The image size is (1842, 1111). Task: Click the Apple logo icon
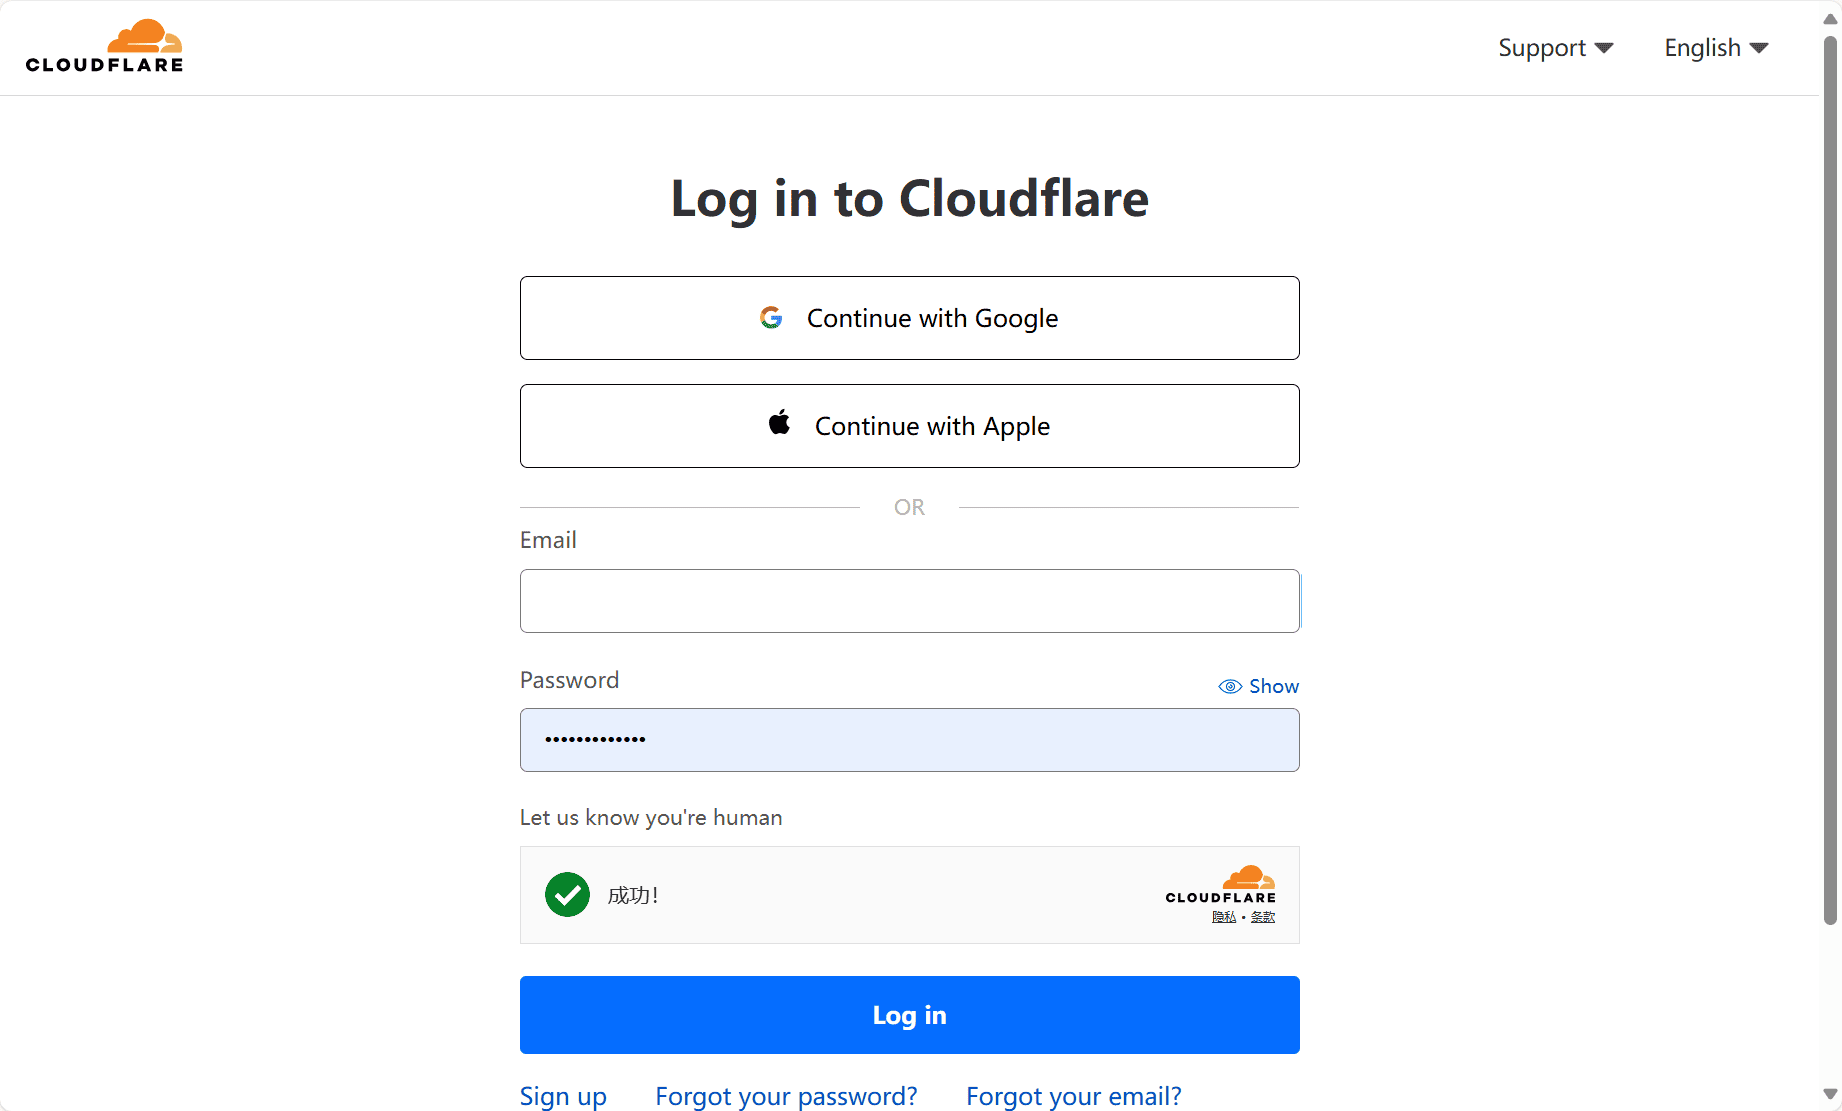pos(780,422)
